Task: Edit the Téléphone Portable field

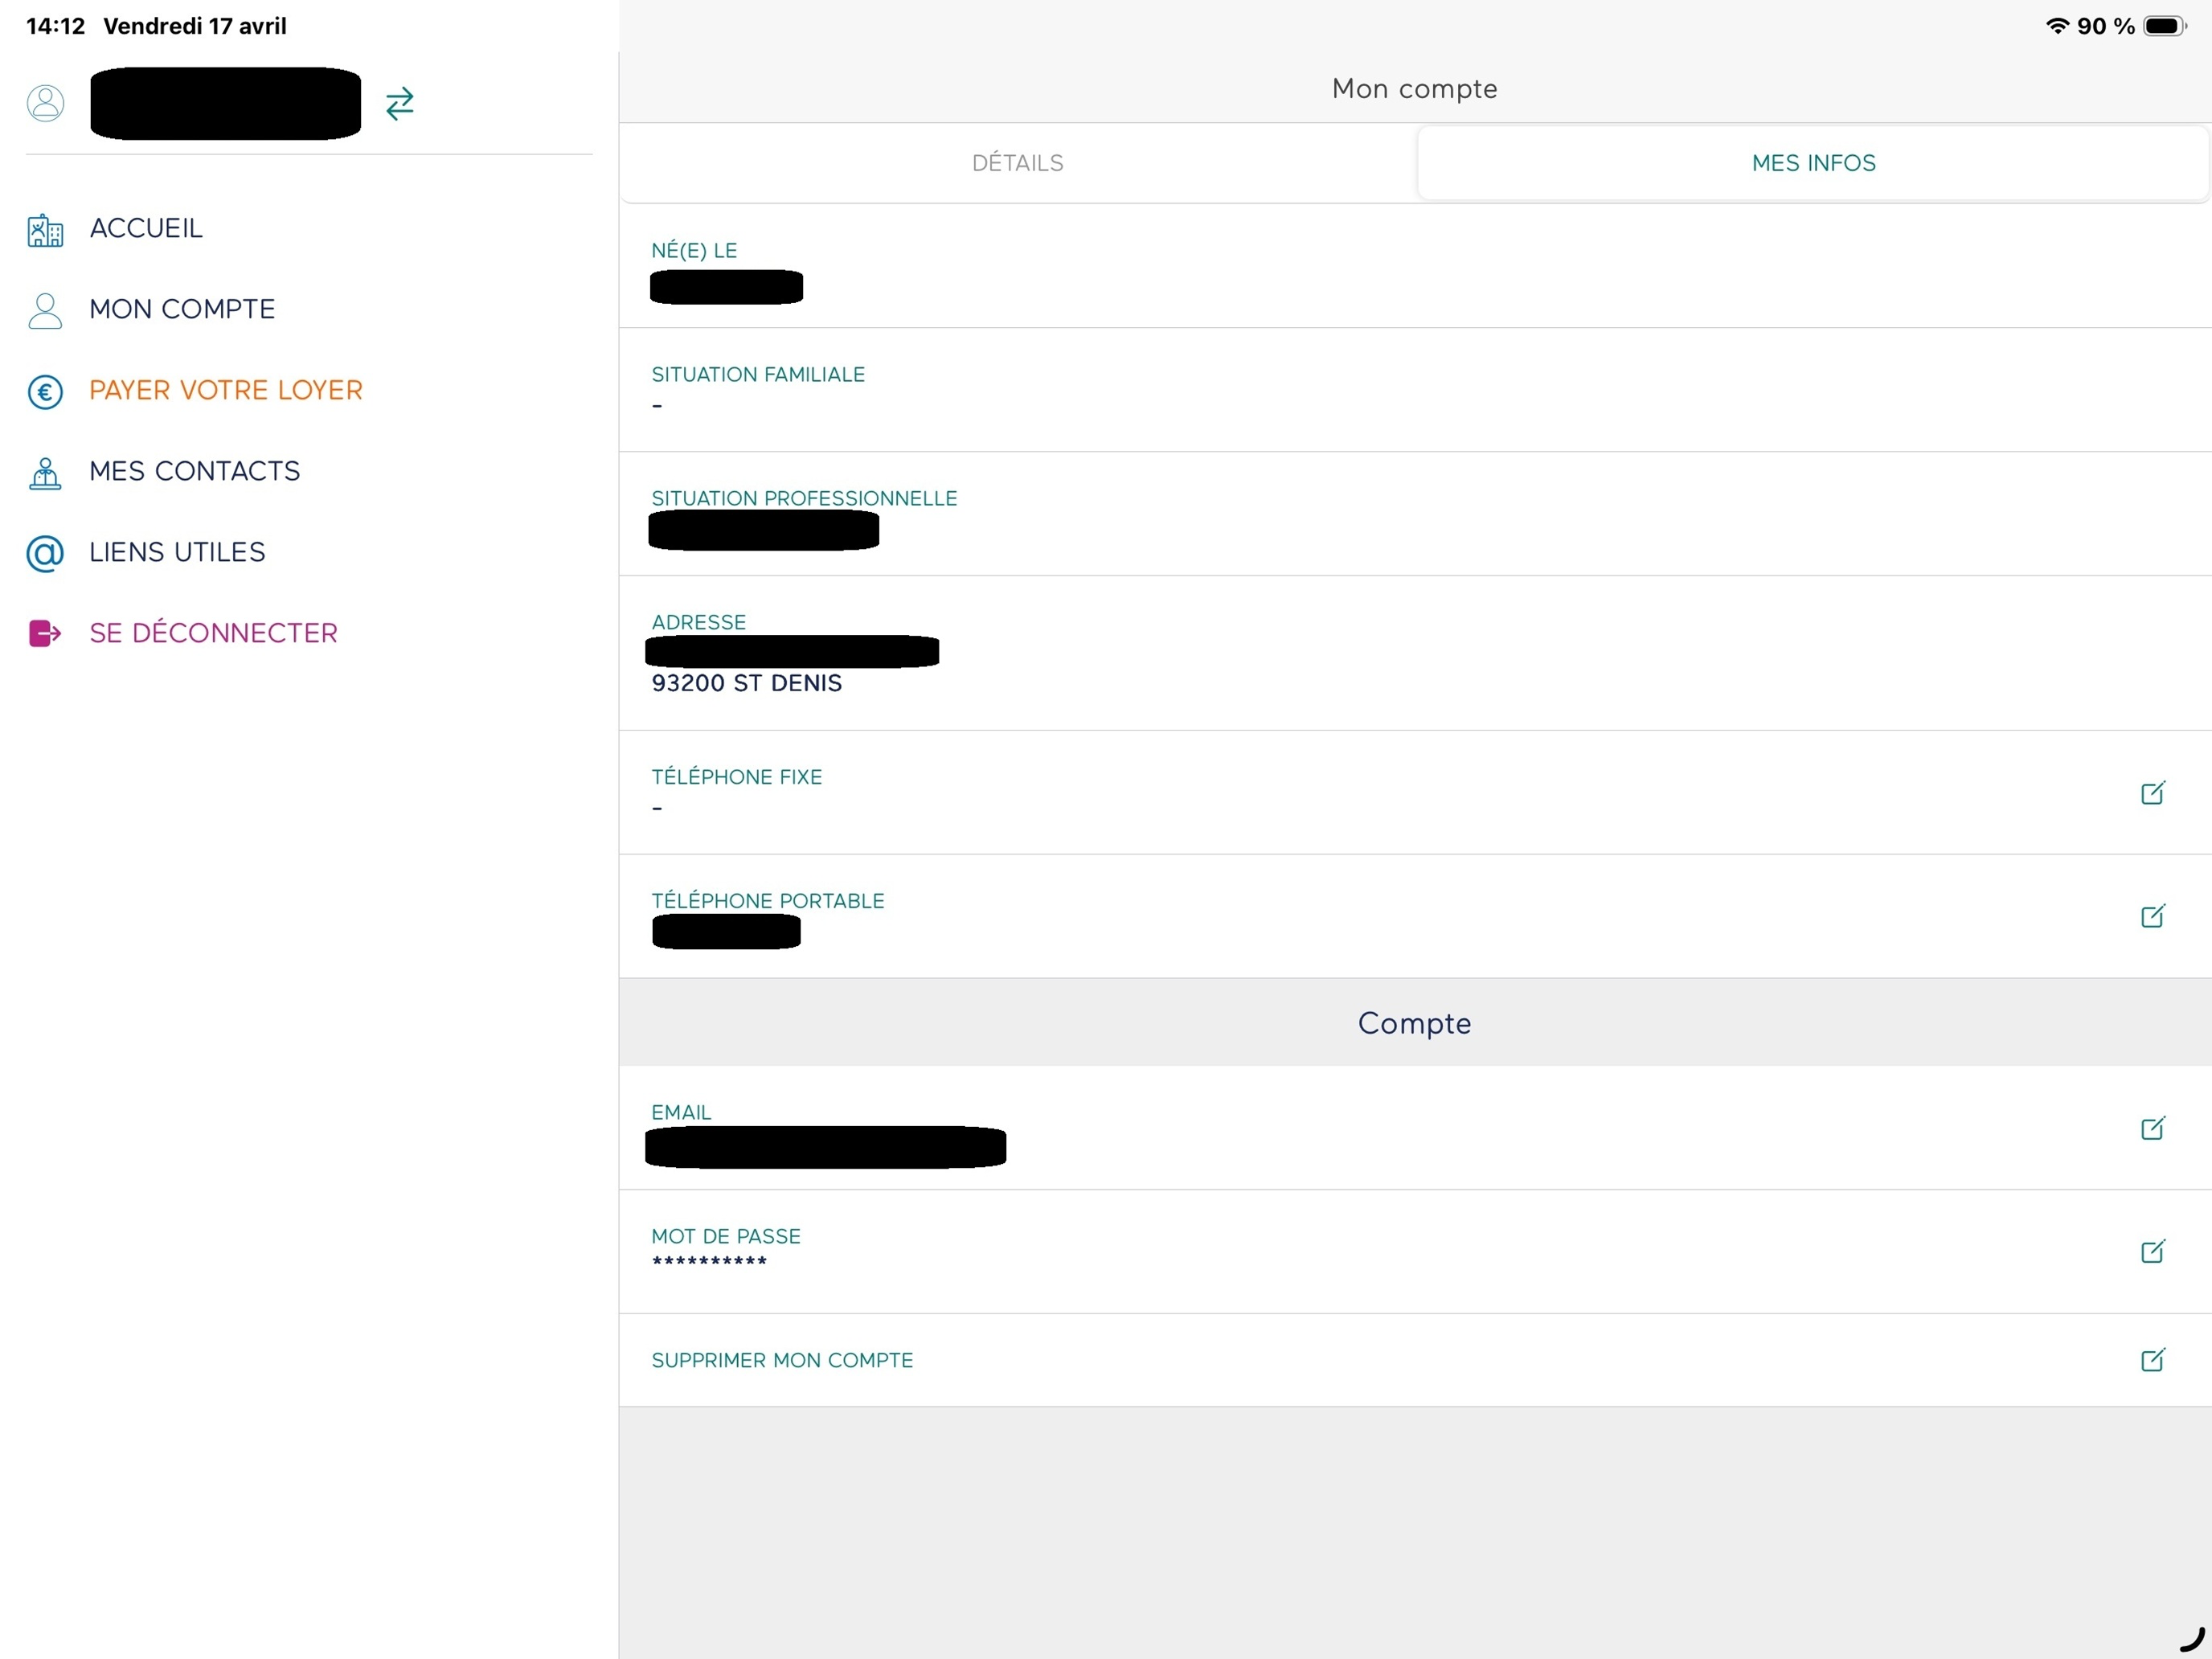Action: click(x=2153, y=916)
